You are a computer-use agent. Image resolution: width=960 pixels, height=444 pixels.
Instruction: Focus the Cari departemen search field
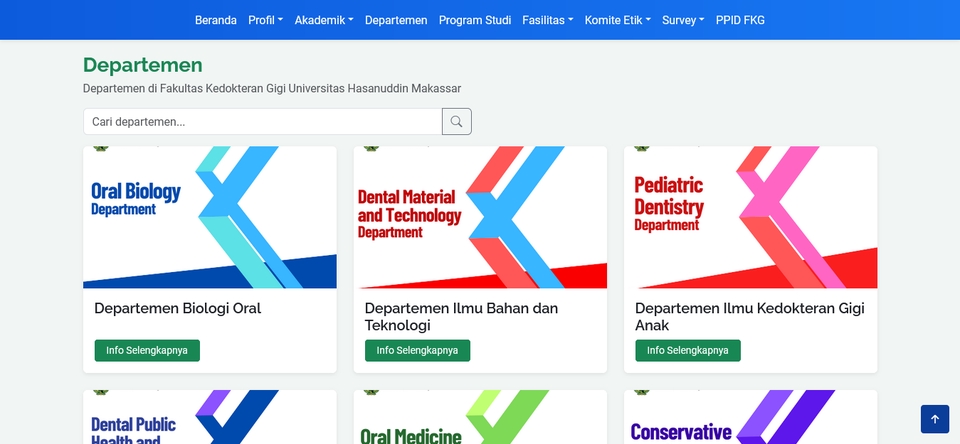(x=263, y=121)
